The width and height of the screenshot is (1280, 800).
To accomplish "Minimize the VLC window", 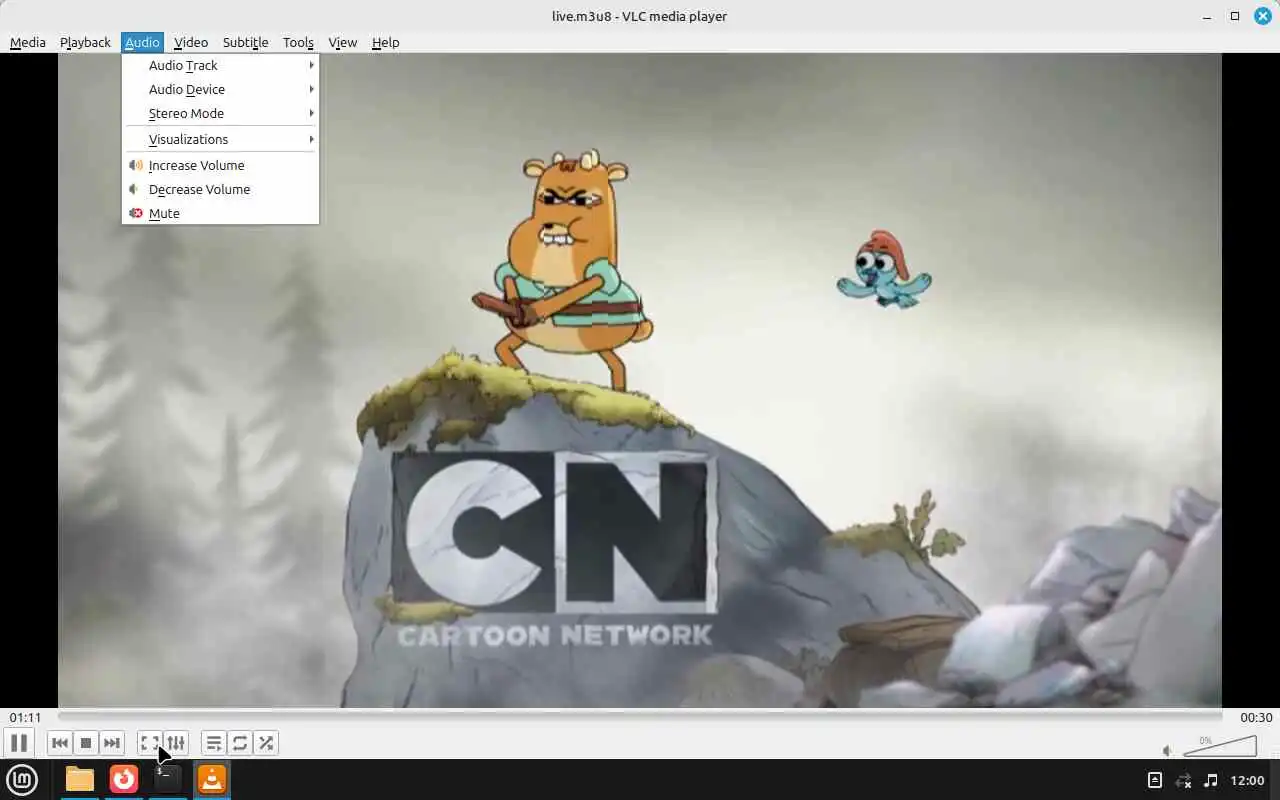I will 1208,16.
